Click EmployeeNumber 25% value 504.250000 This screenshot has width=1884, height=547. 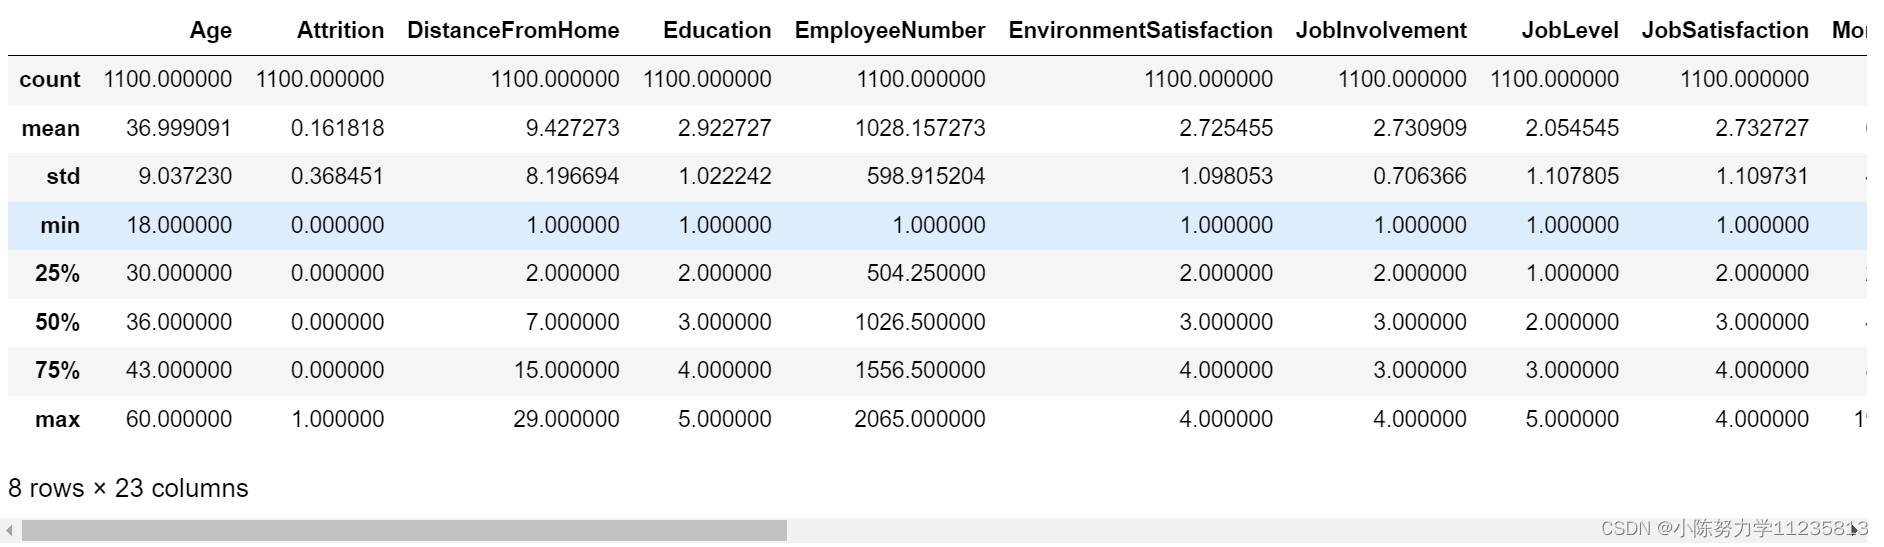926,274
